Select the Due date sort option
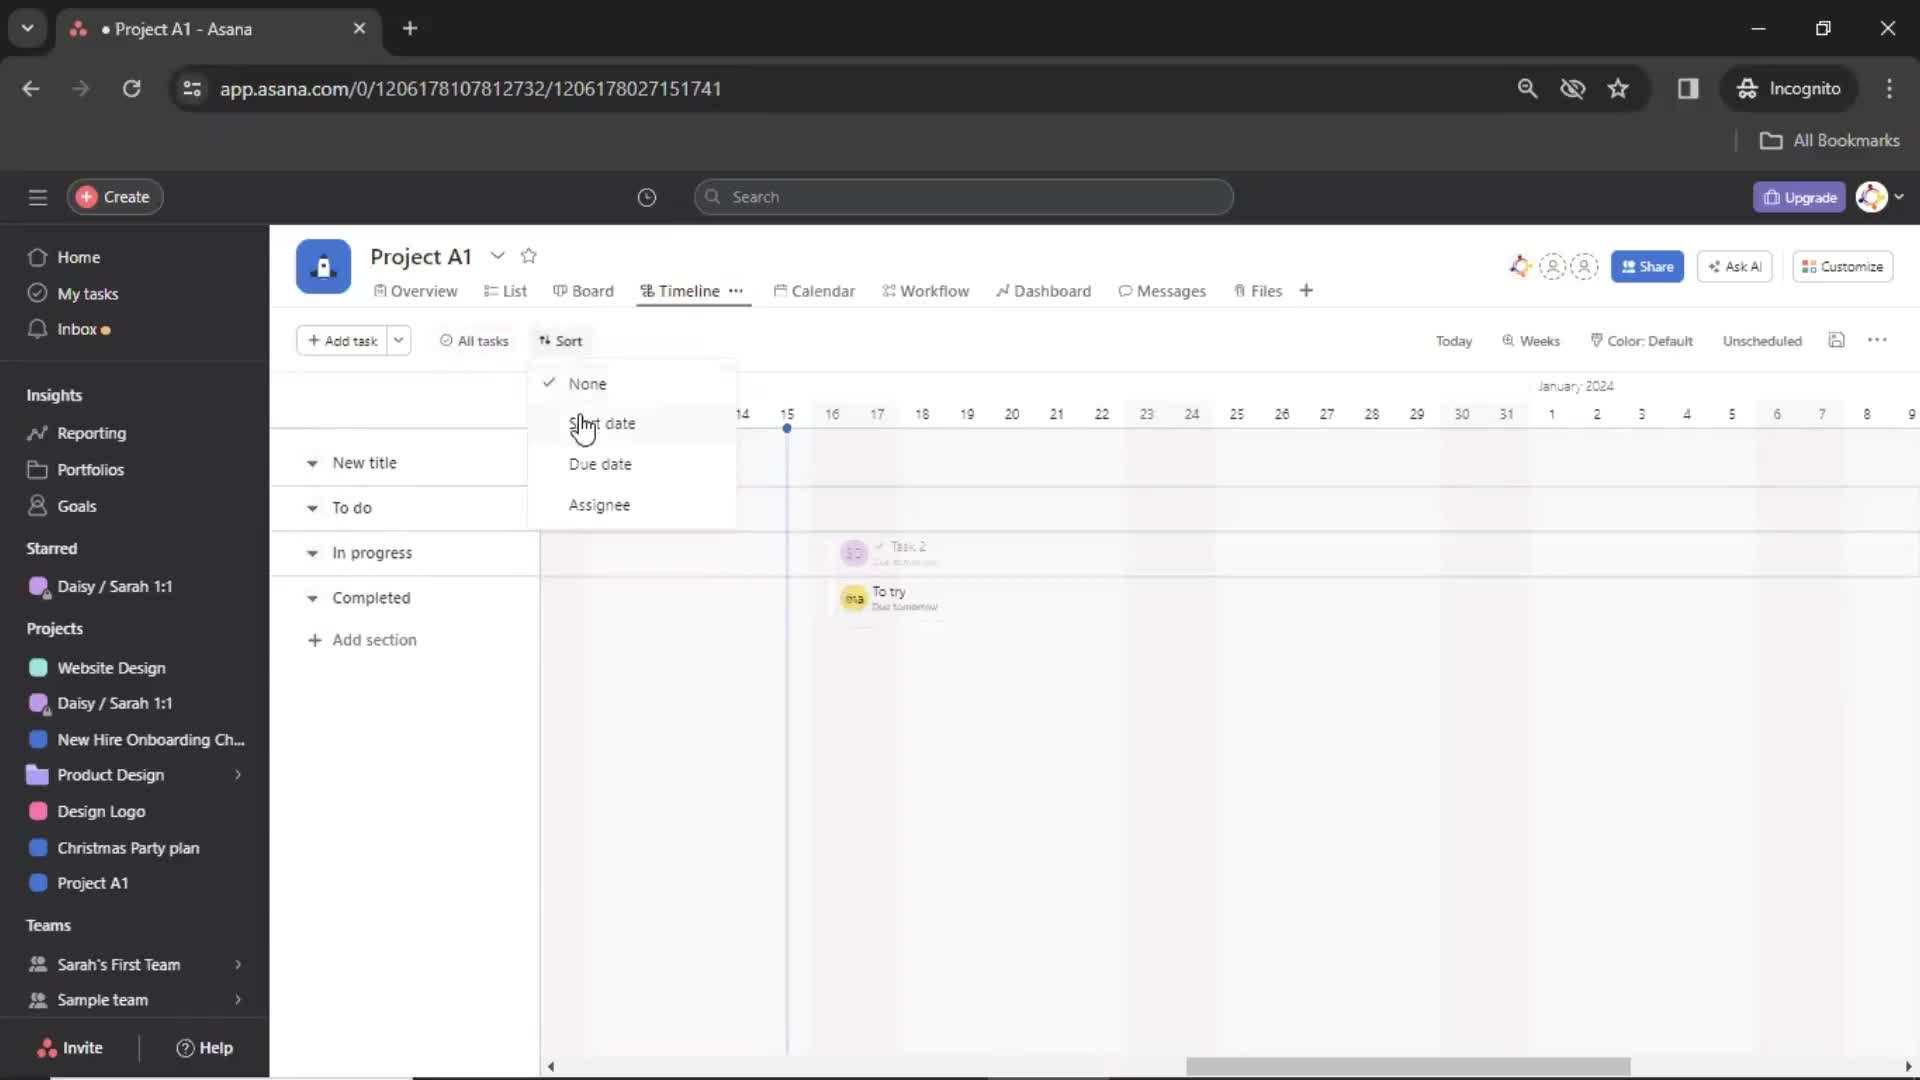 click(x=599, y=464)
